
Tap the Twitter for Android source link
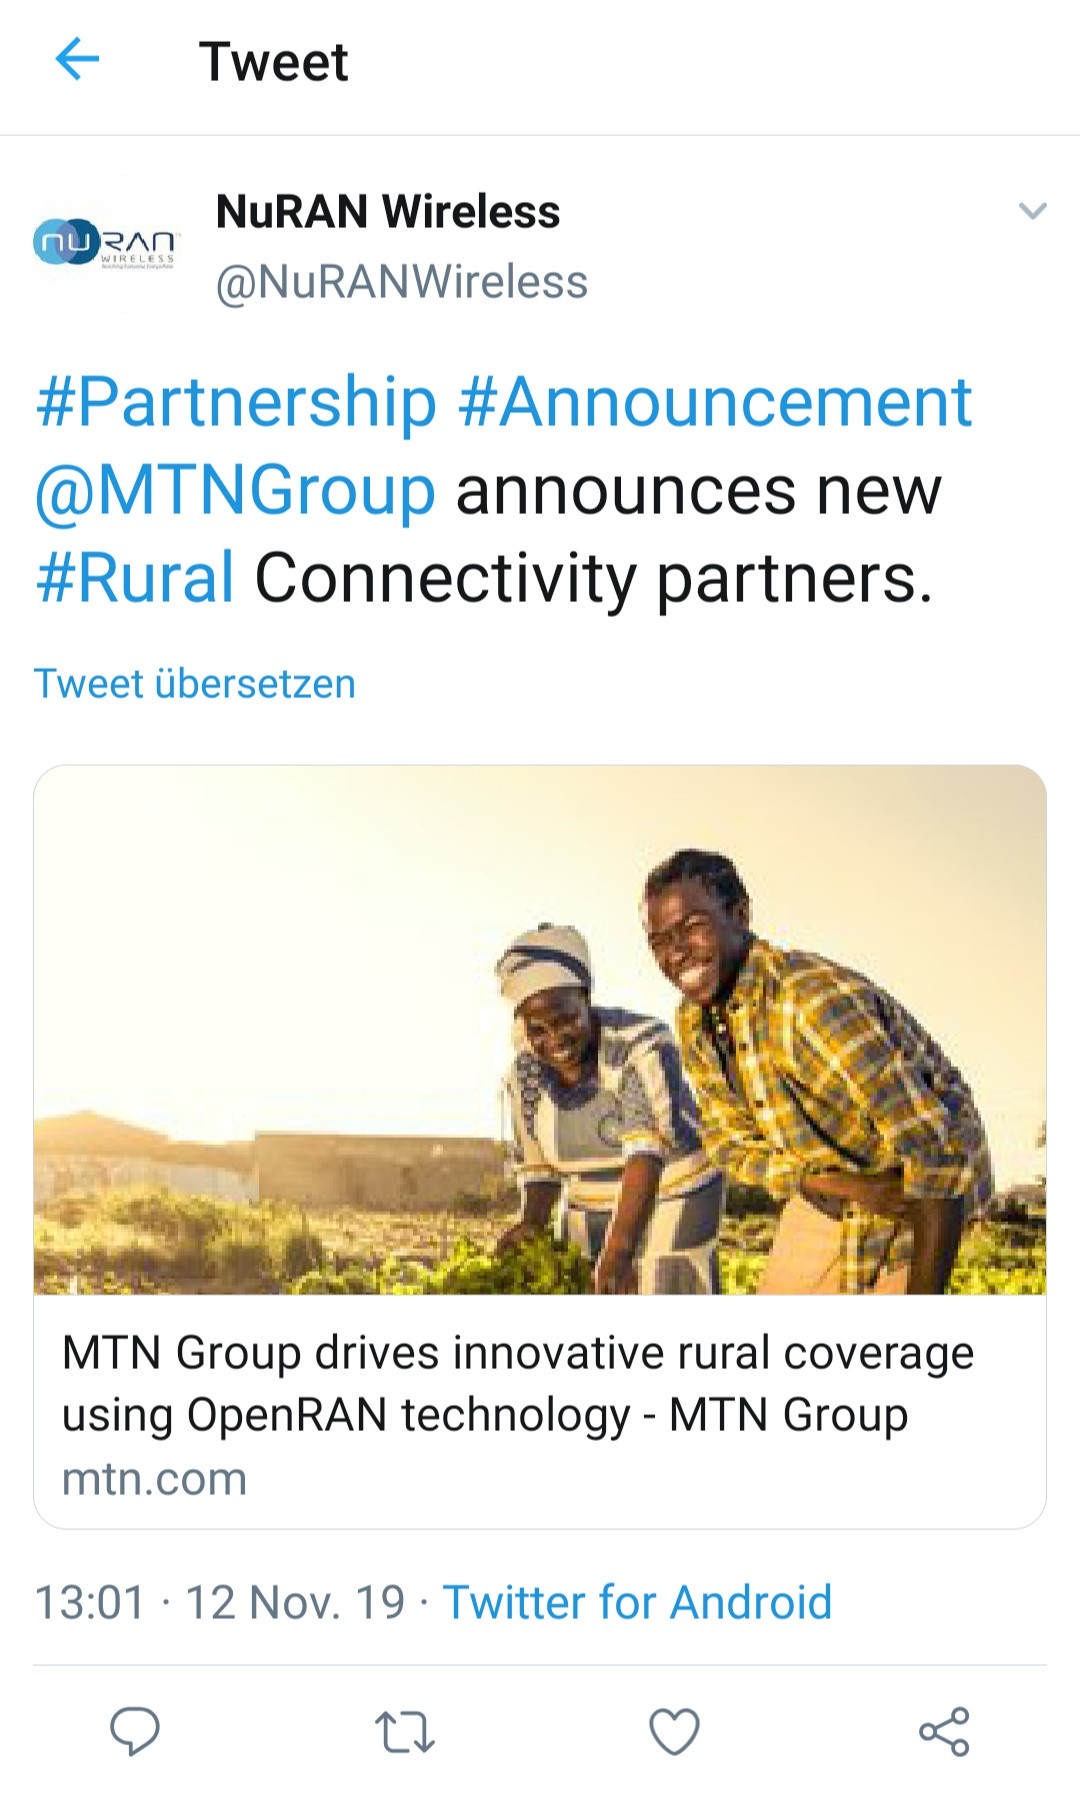(637, 1602)
